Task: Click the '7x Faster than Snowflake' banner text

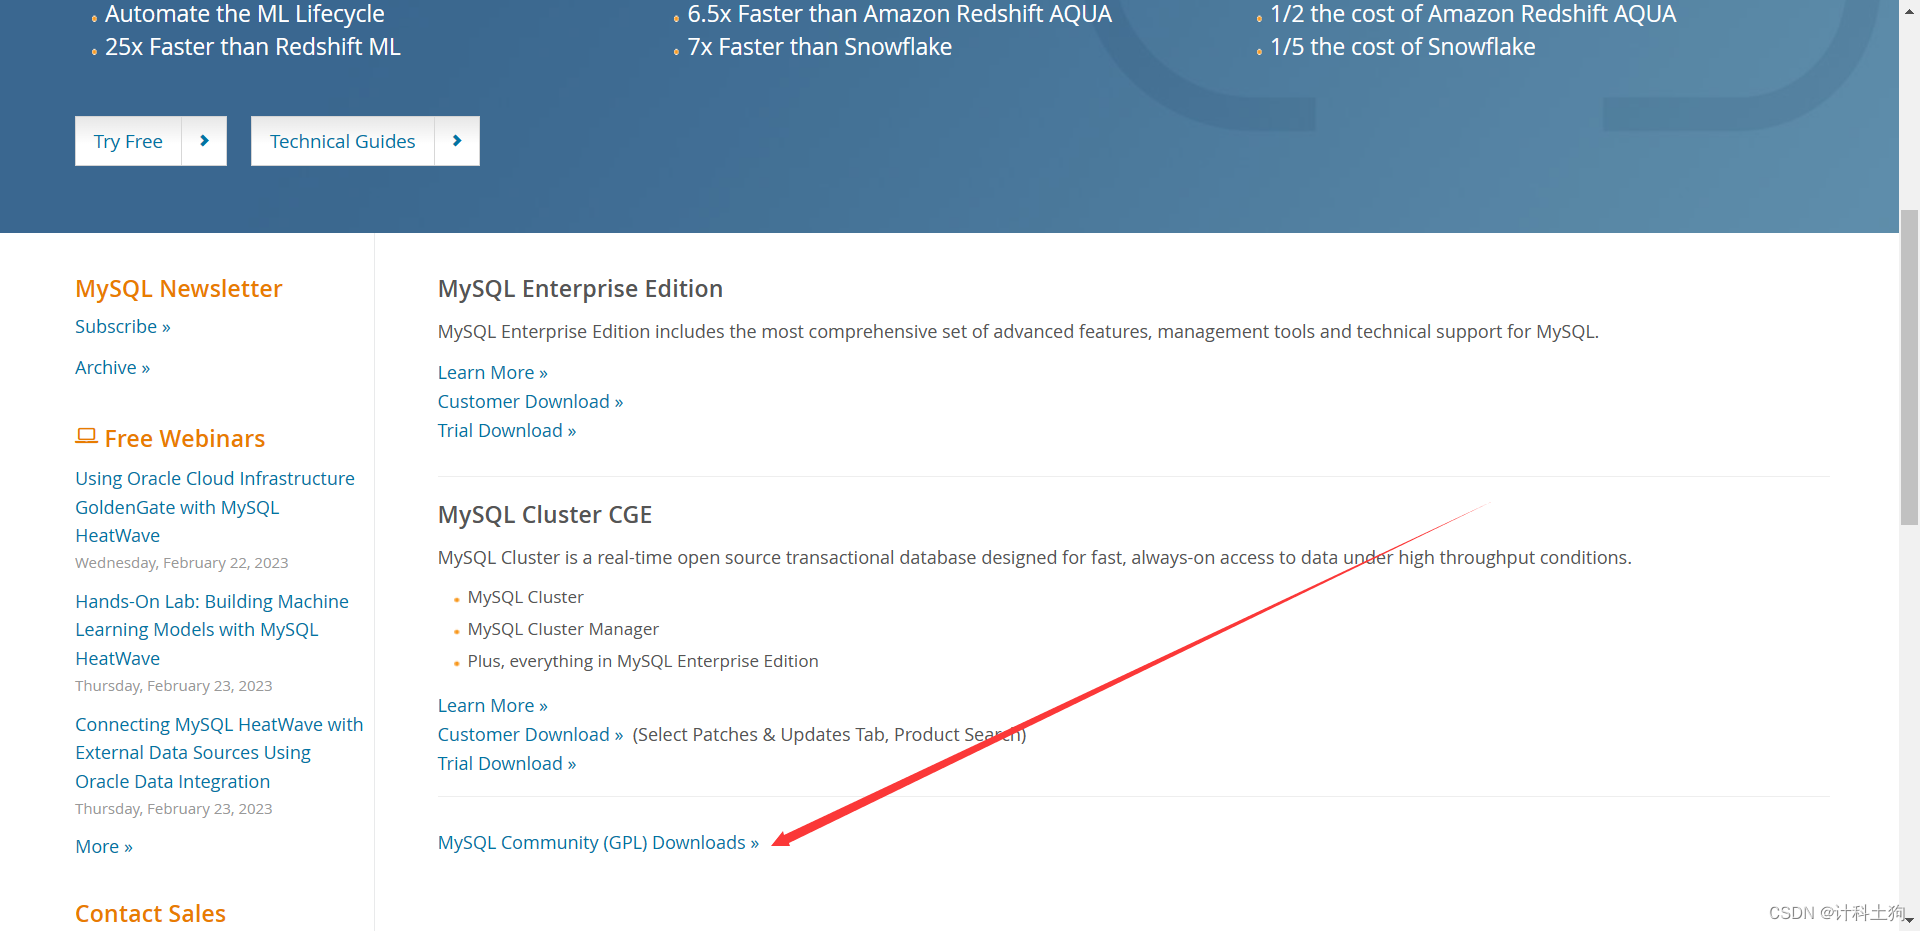Action: pos(820,47)
